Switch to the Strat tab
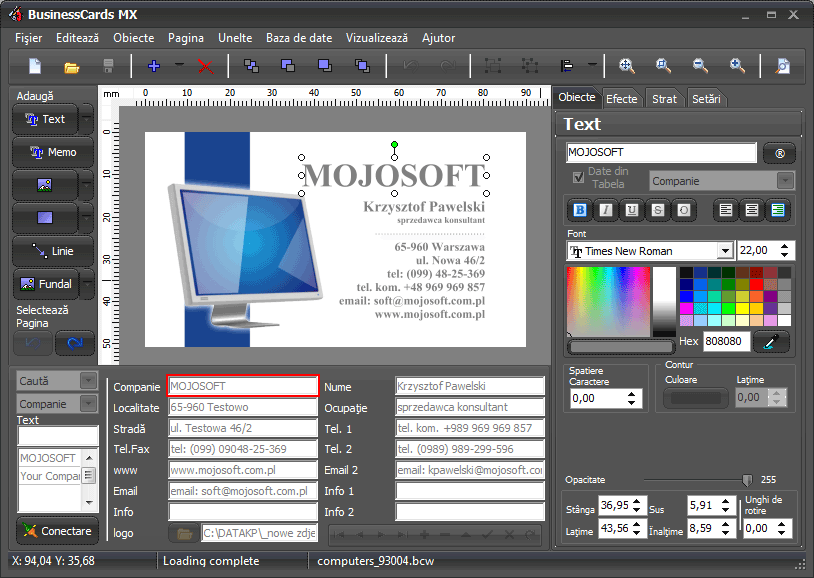Image resolution: width=814 pixels, height=578 pixels. pyautogui.click(x=664, y=99)
